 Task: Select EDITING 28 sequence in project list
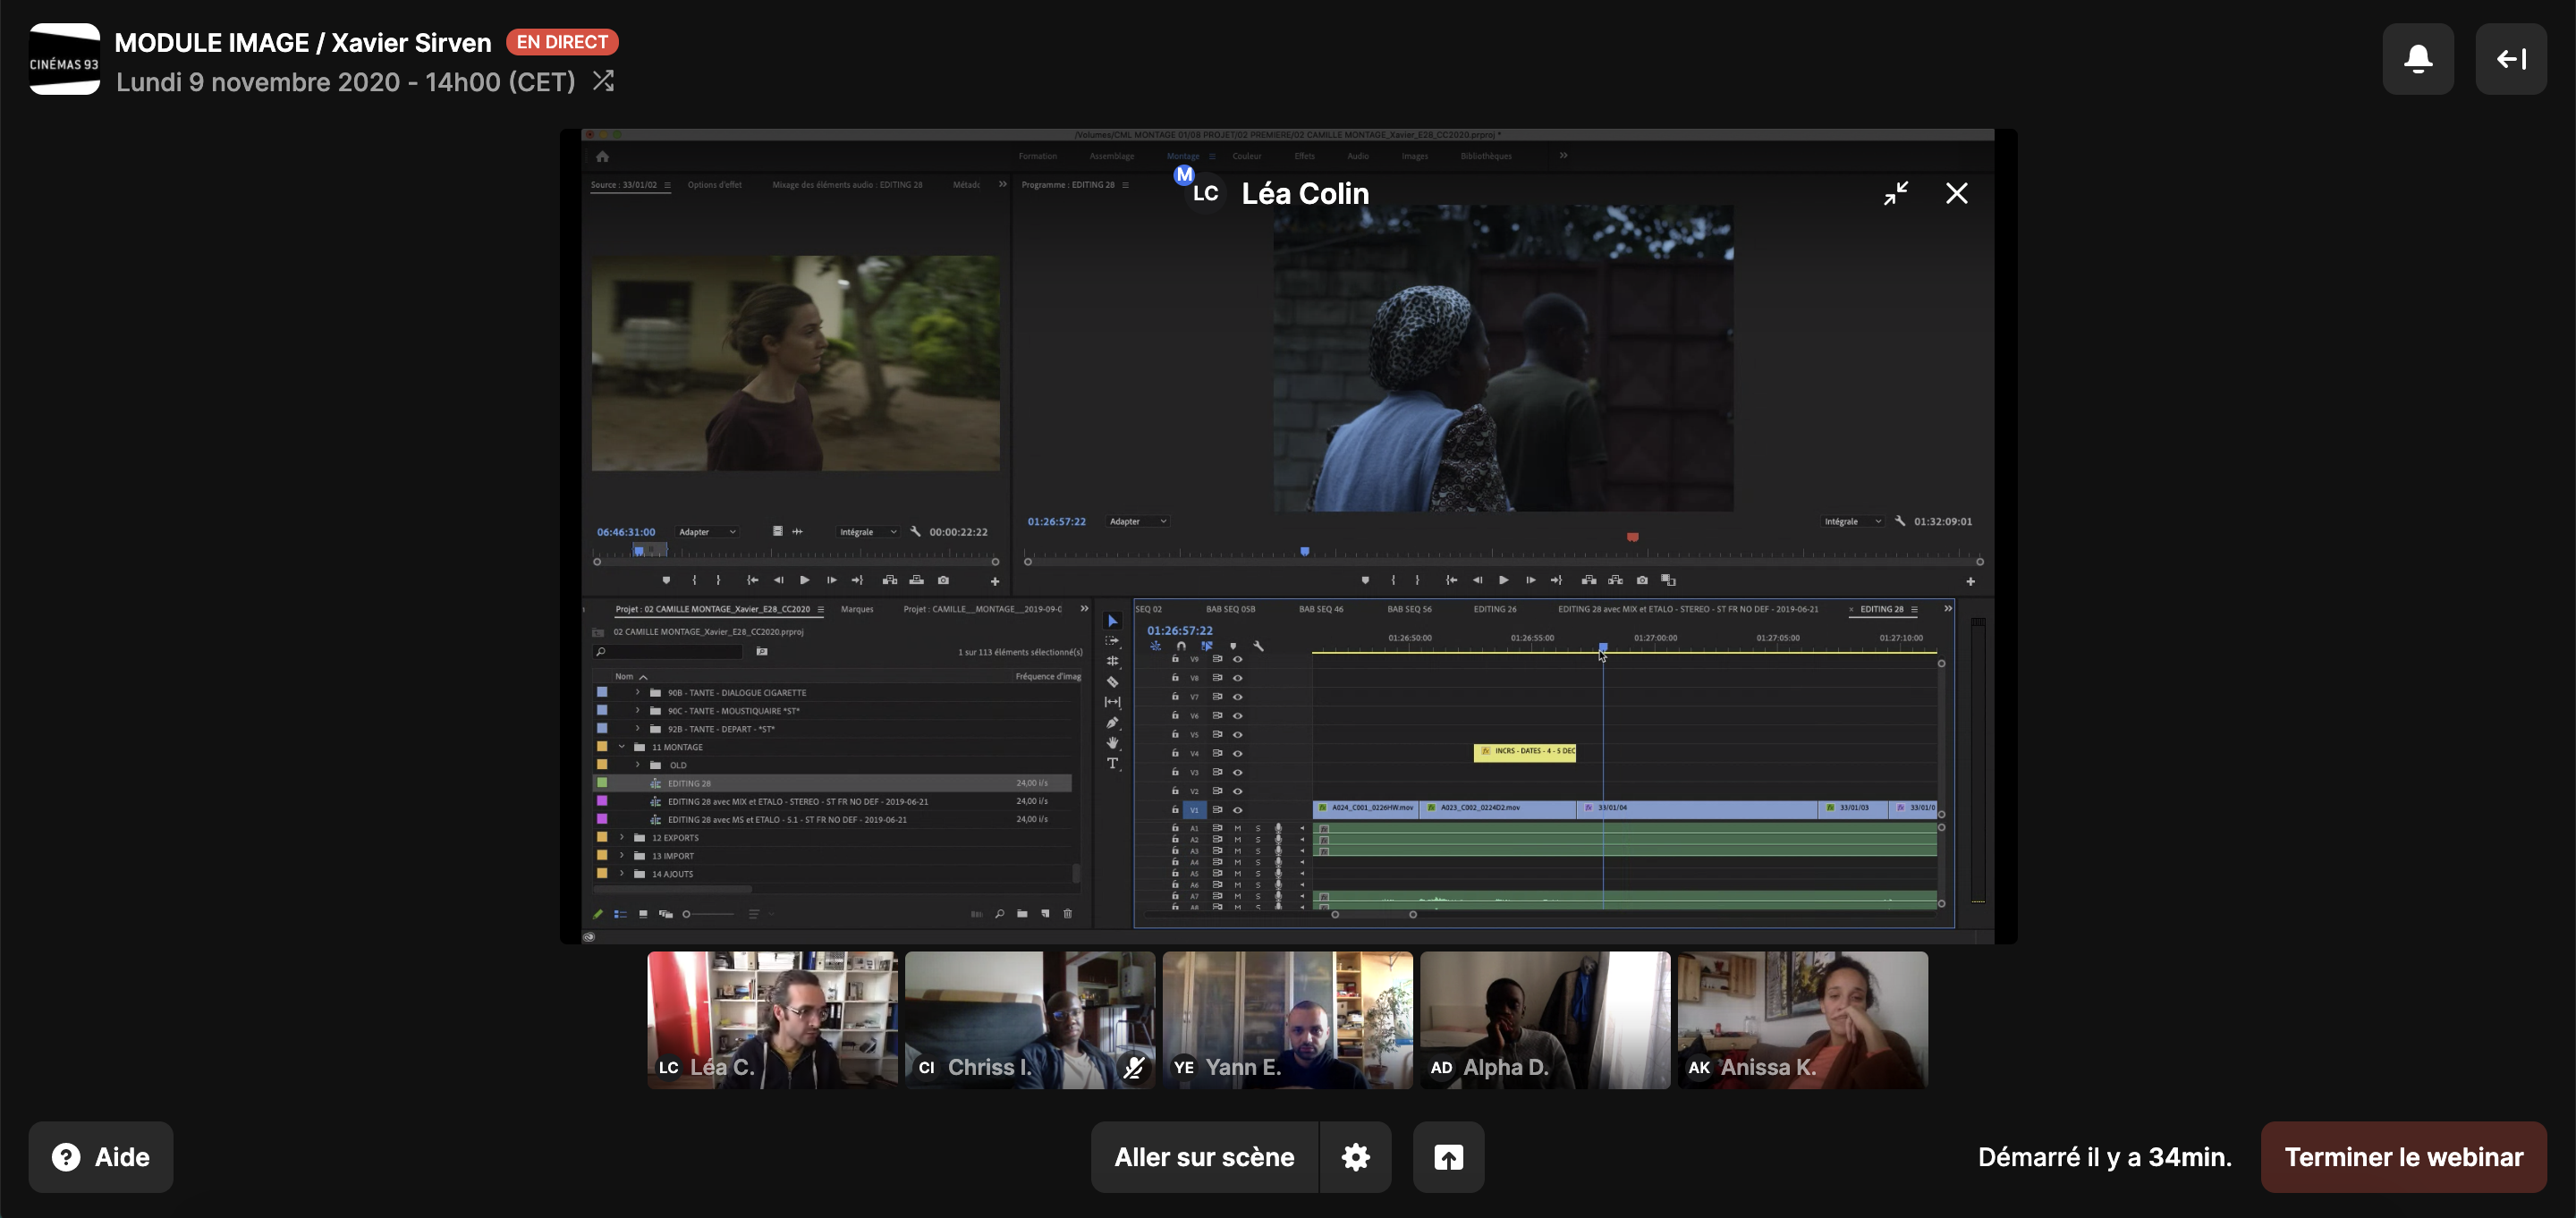[832, 783]
